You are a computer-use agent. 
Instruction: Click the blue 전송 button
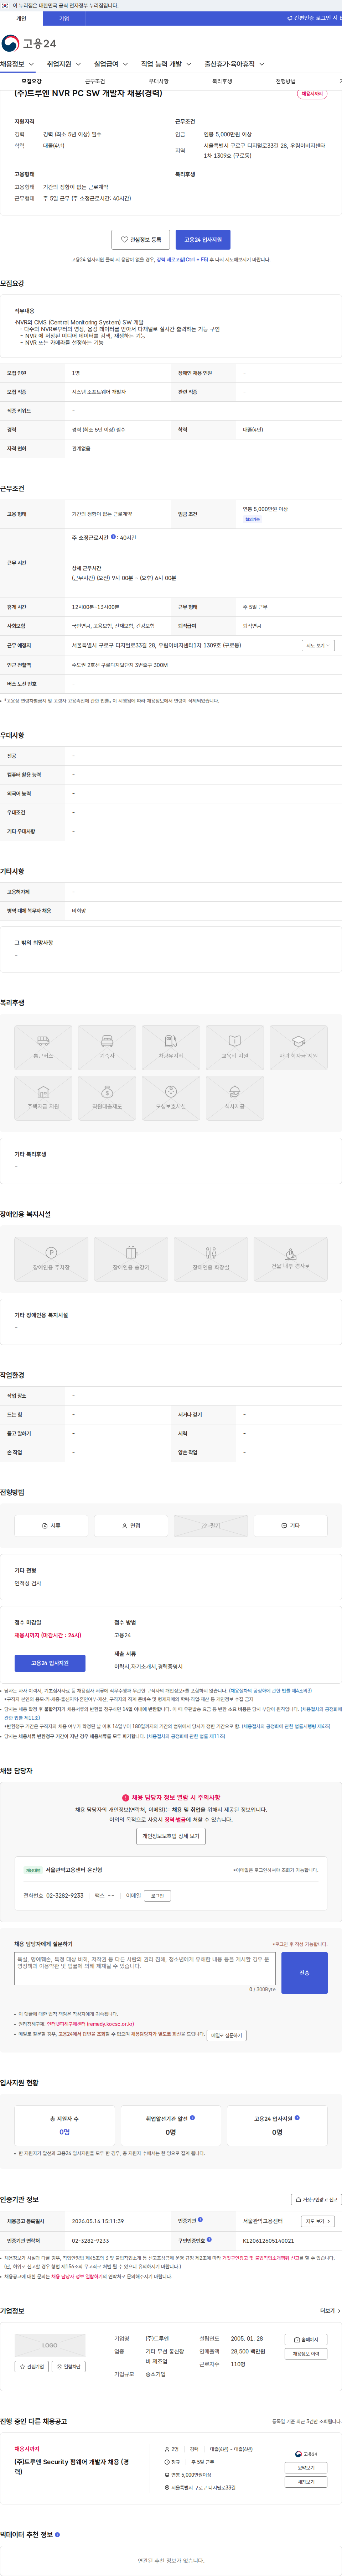tap(304, 1973)
